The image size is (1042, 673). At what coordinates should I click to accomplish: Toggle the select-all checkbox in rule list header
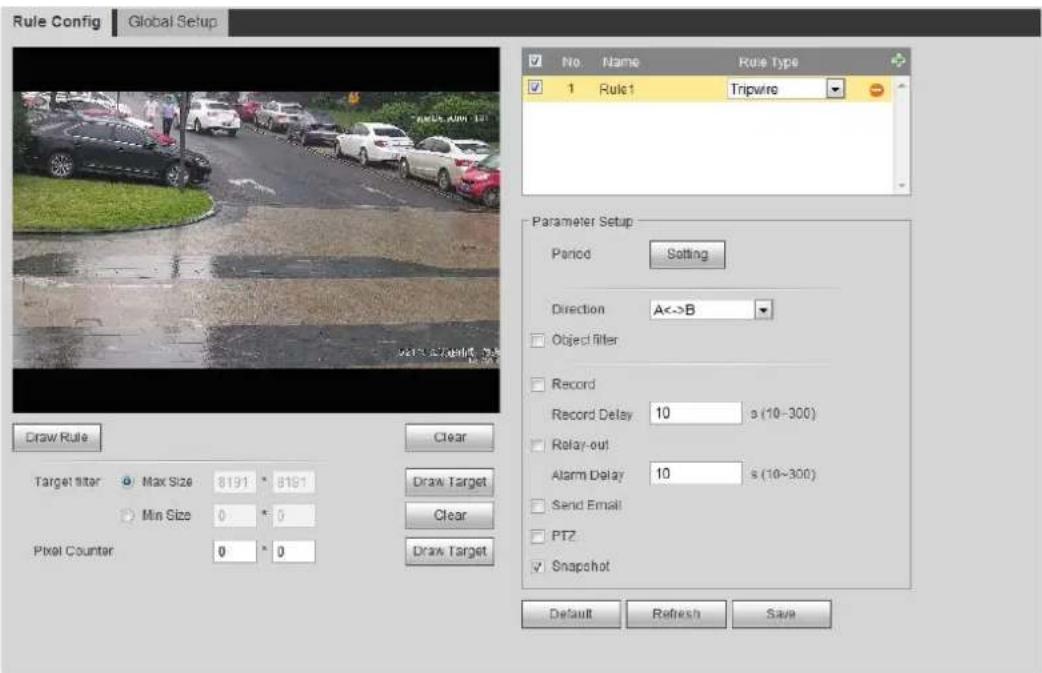click(535, 61)
